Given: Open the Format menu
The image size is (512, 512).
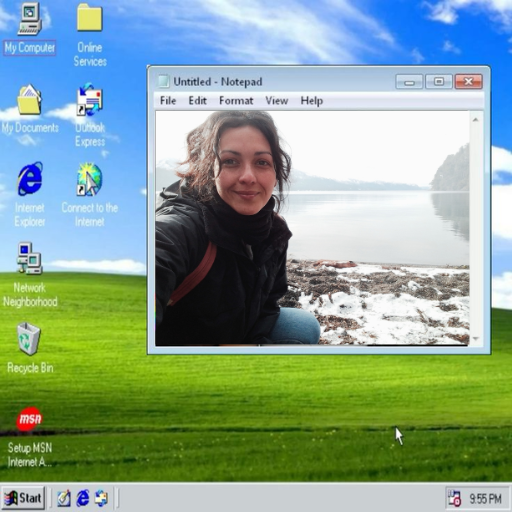Looking at the screenshot, I should 236,101.
